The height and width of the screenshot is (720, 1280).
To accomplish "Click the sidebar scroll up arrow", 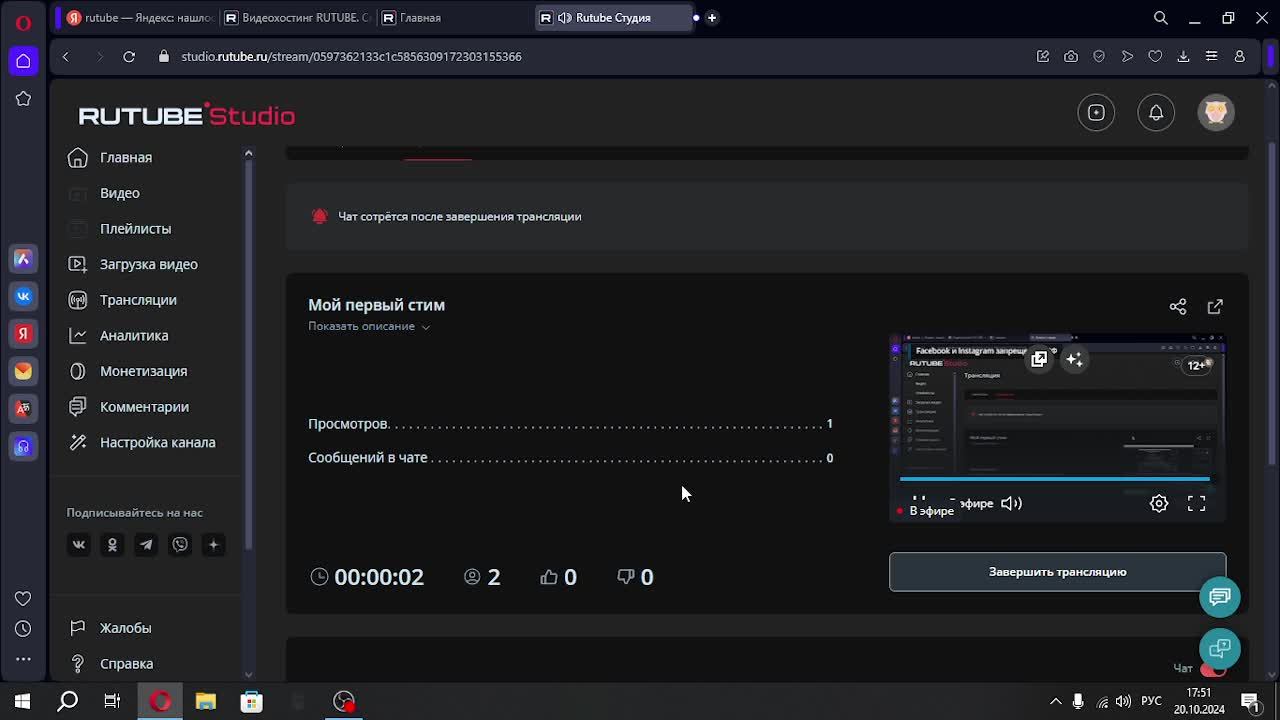I will click(x=248, y=153).
